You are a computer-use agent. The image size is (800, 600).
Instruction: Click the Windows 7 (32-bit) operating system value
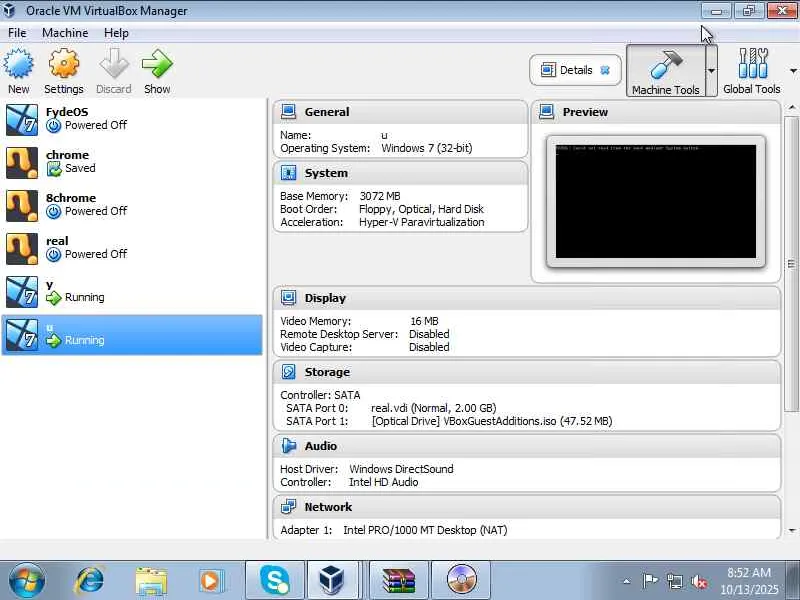[427, 148]
